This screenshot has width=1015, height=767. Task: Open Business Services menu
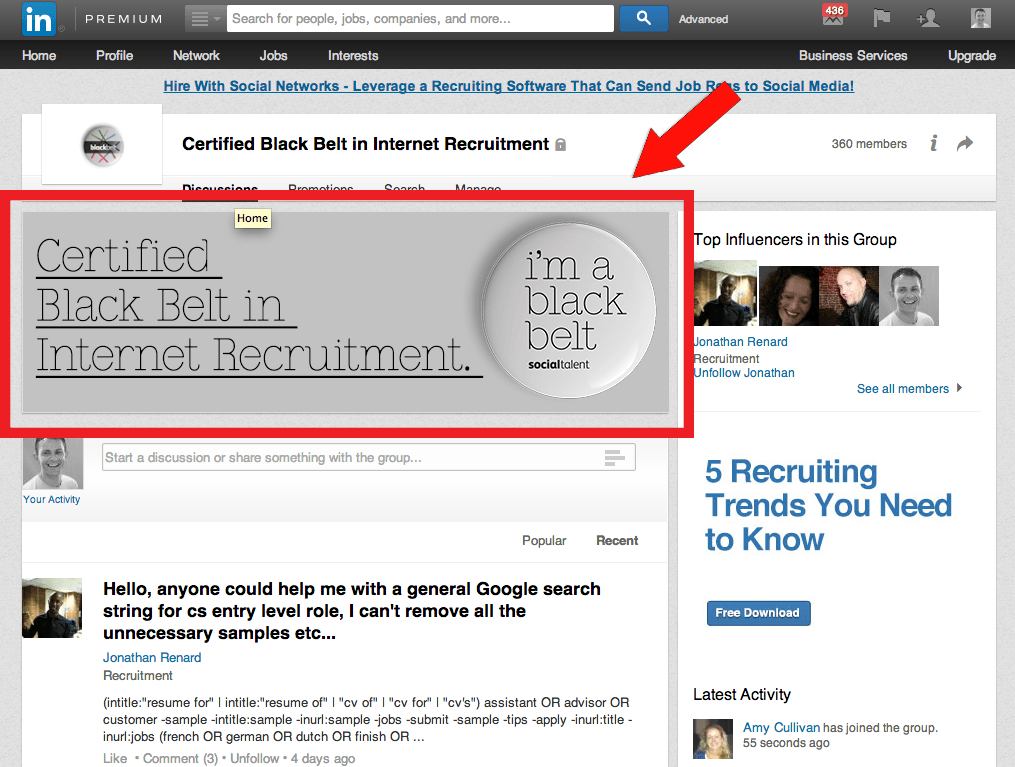coord(853,56)
